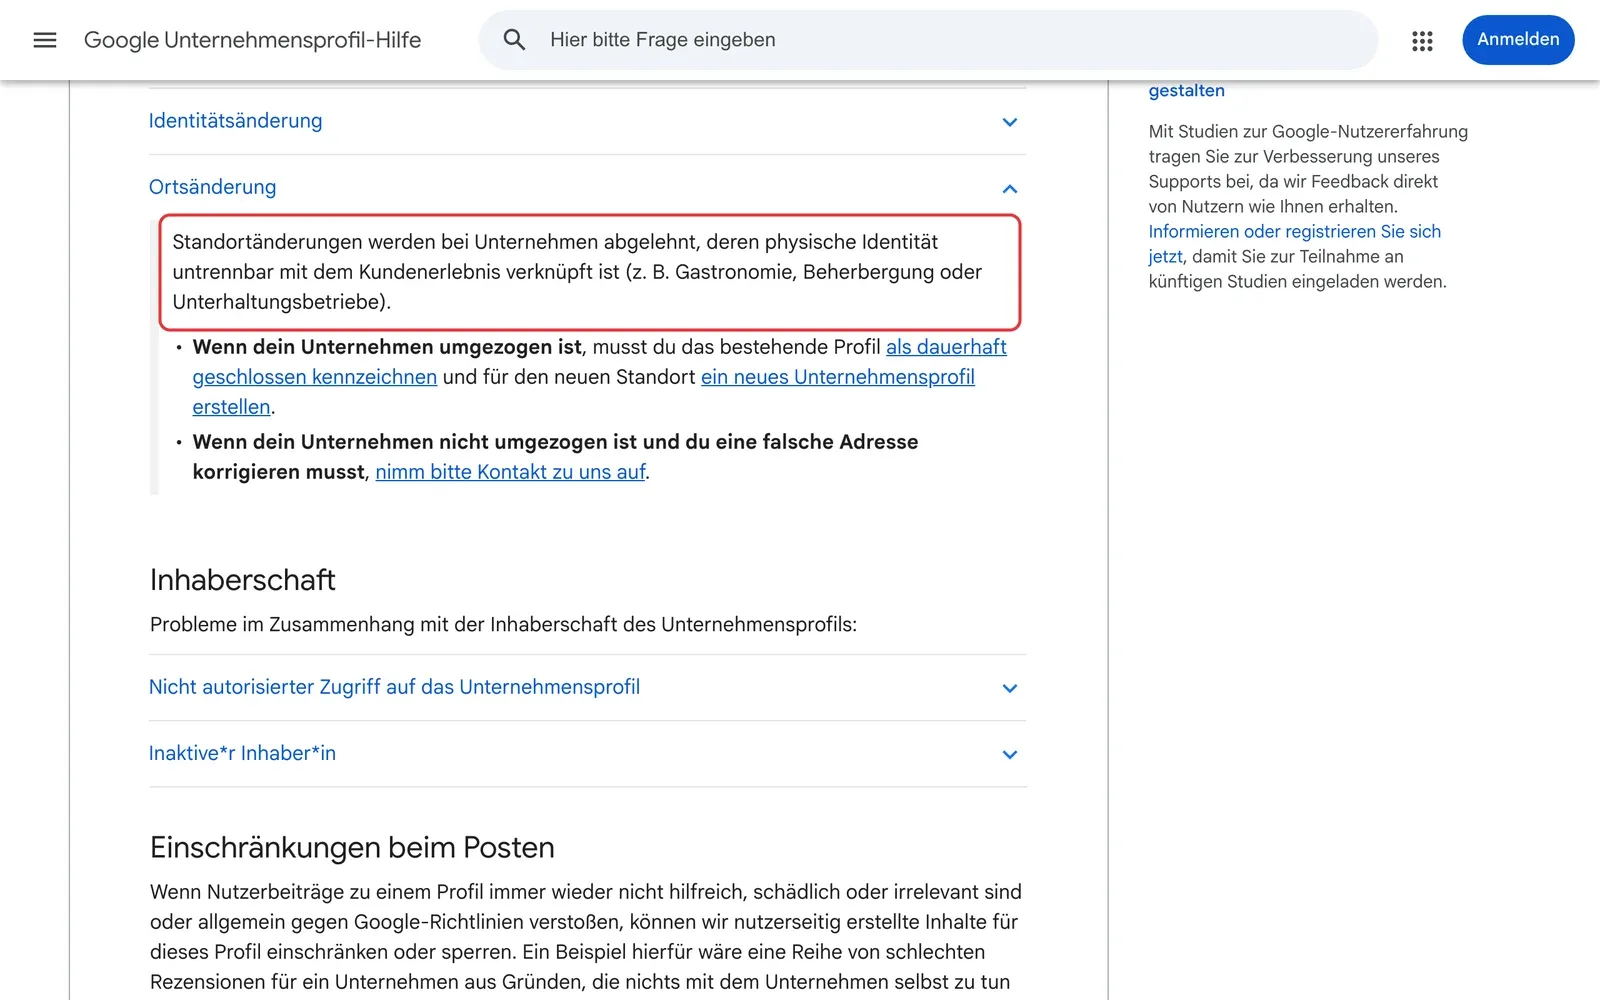Click the search magnifier icon
This screenshot has width=1600, height=1000.
click(514, 40)
